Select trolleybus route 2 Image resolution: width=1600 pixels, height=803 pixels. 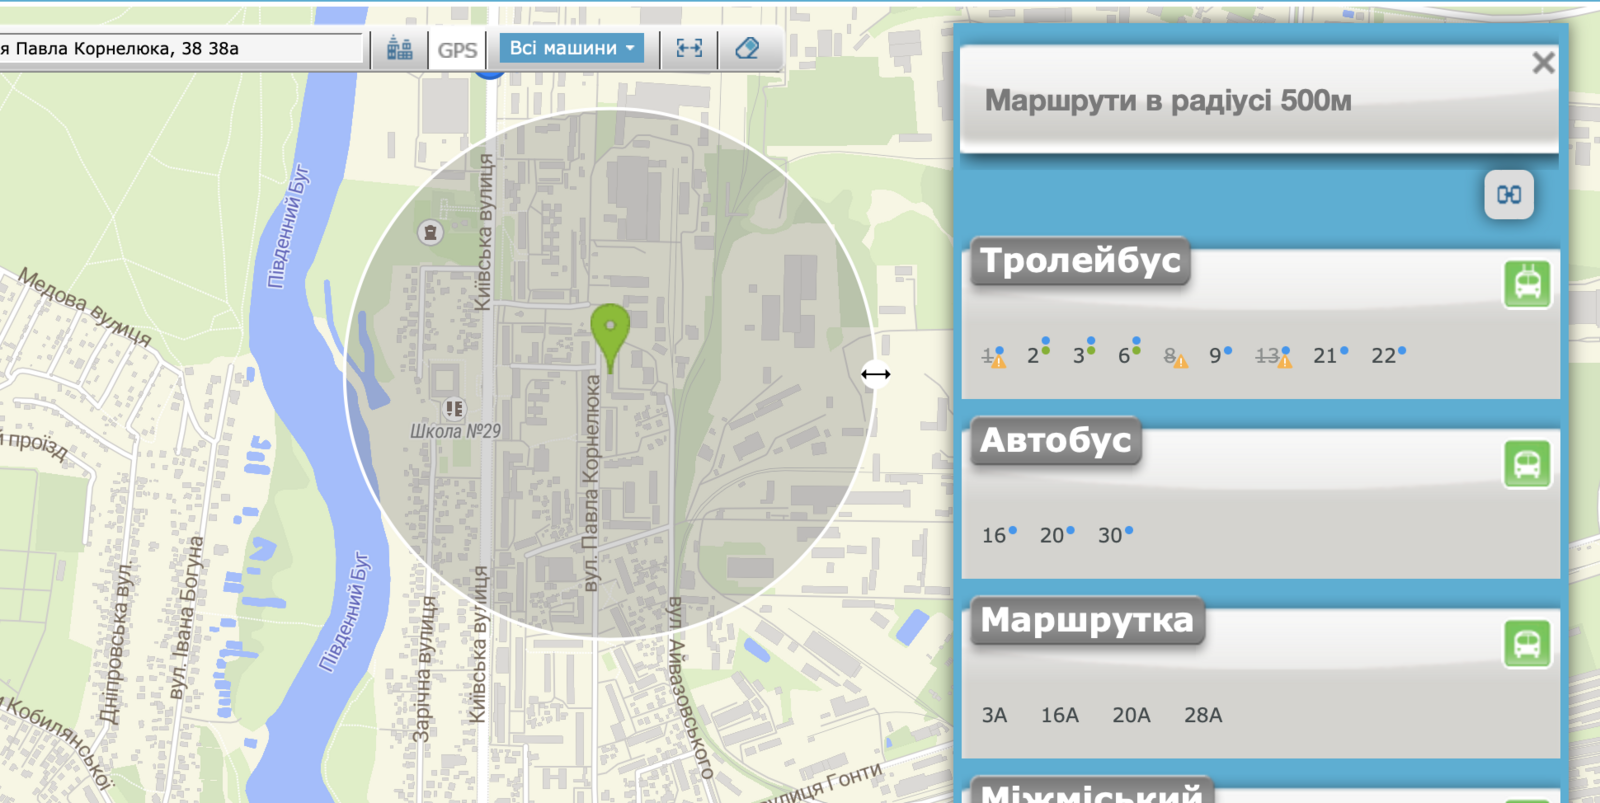(x=1033, y=356)
